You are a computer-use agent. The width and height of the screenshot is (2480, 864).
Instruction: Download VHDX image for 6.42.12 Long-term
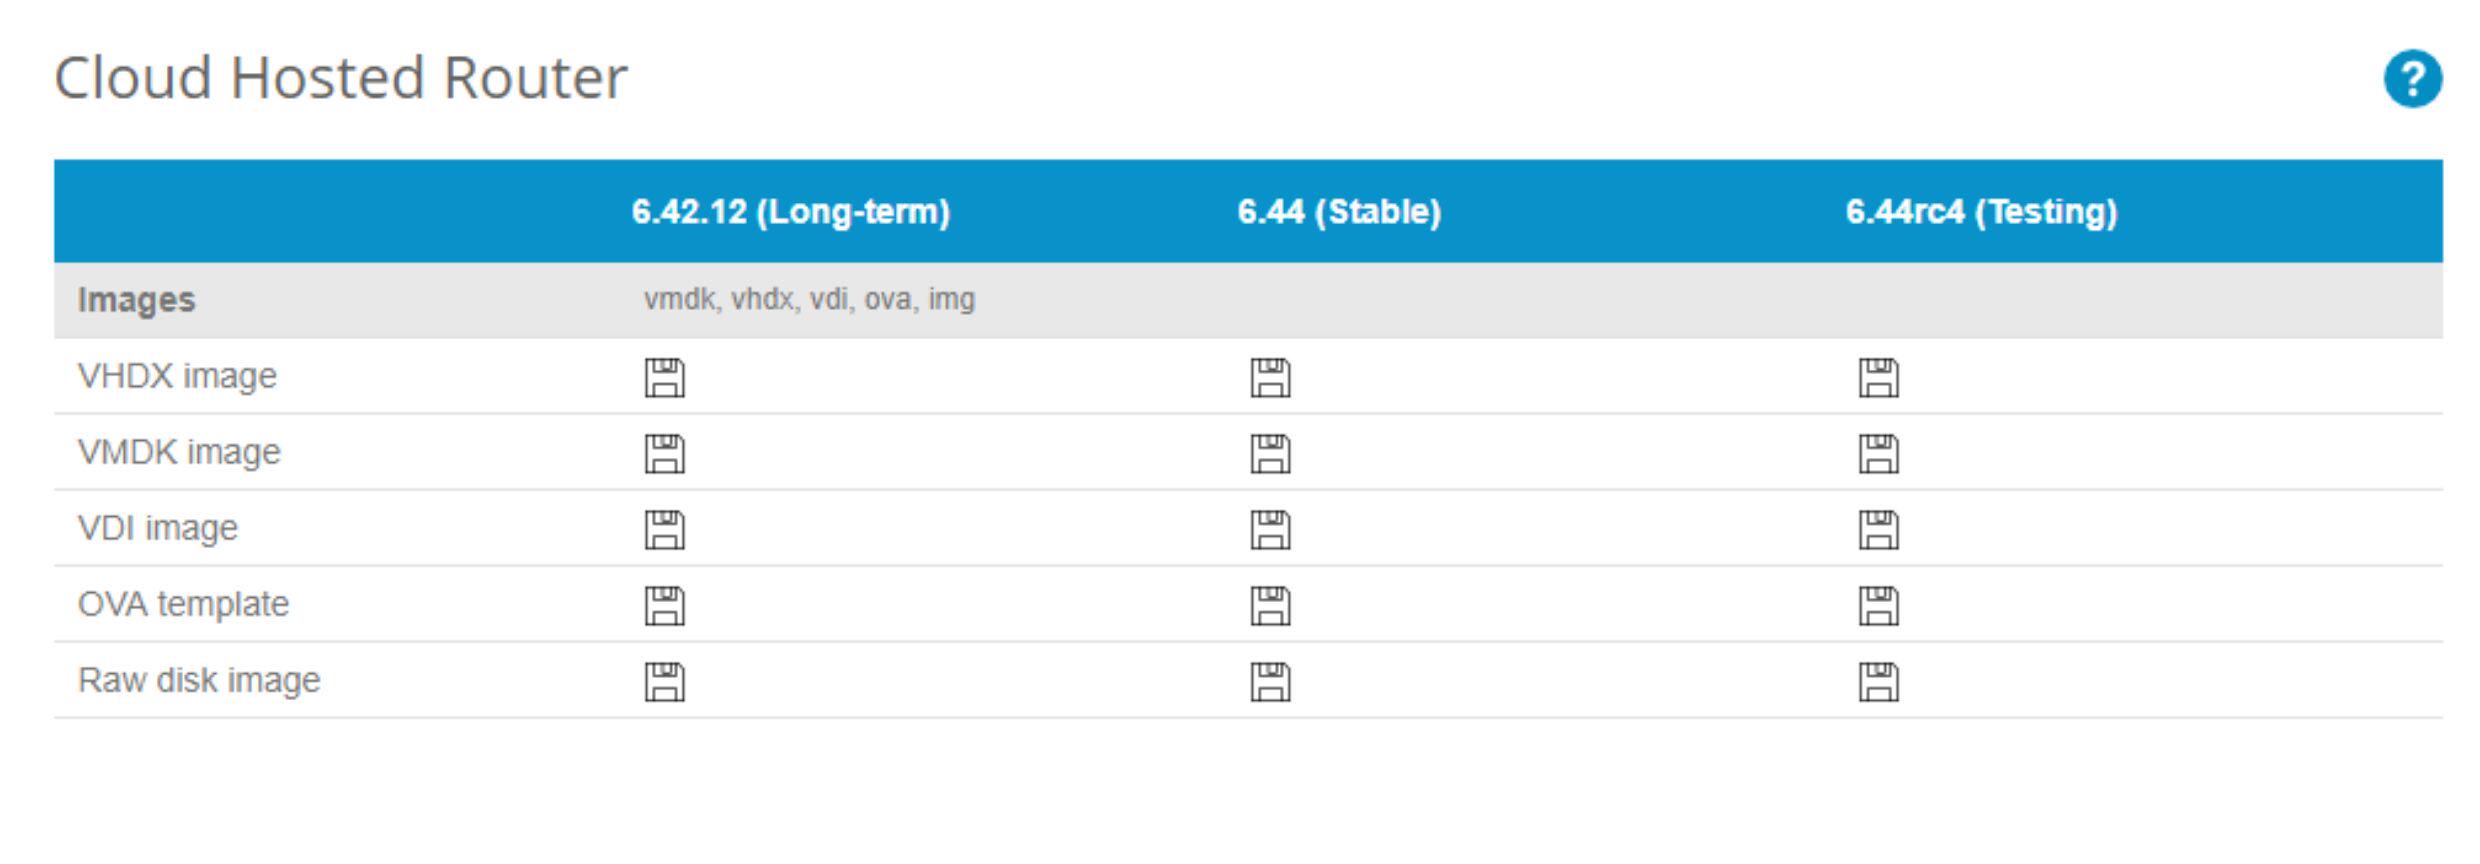(665, 378)
